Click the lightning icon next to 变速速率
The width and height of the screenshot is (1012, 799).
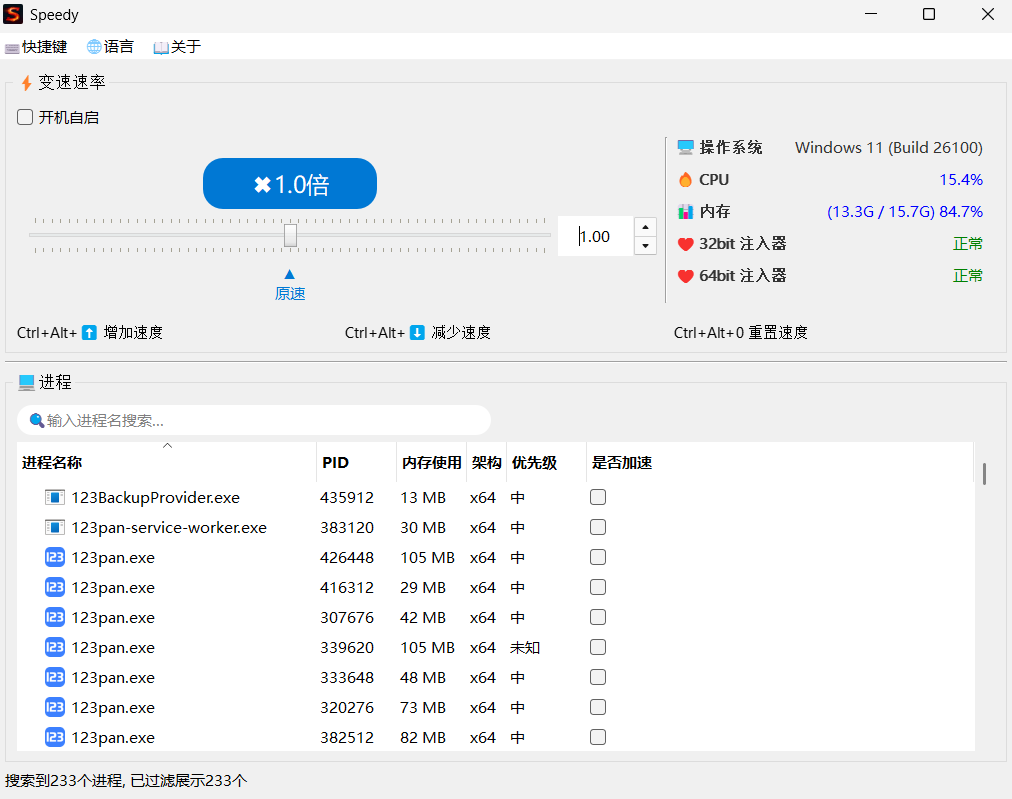25,82
